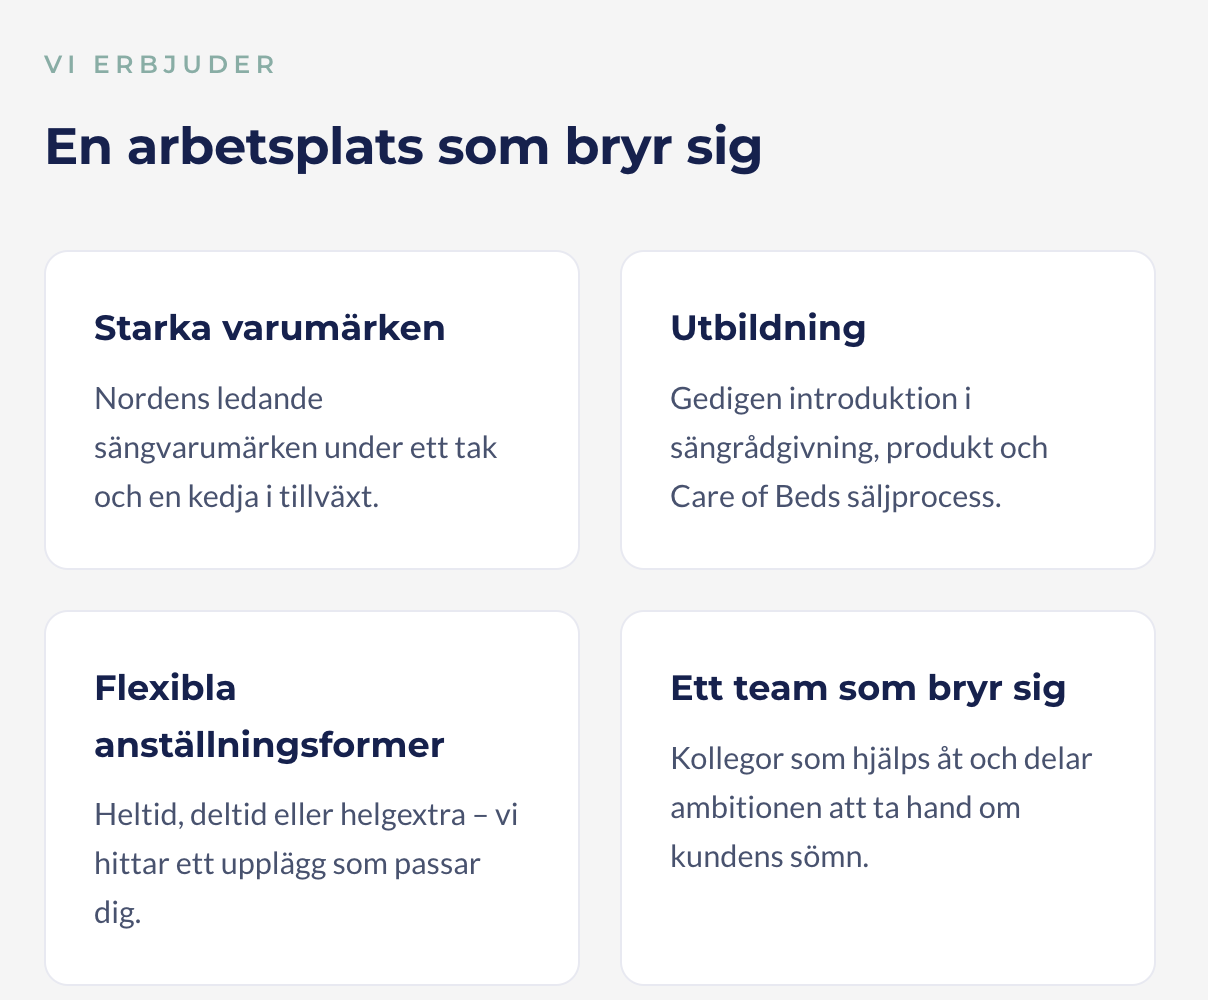Image resolution: width=1208 pixels, height=1000 pixels.
Task: Click description 'Kollegor som hjälps åt'
Action: [881, 807]
